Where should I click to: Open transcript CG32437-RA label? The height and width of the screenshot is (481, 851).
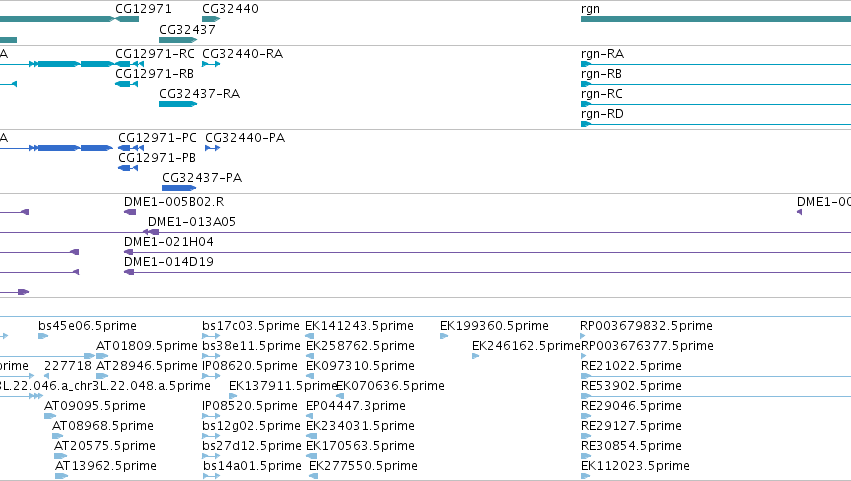[199, 94]
